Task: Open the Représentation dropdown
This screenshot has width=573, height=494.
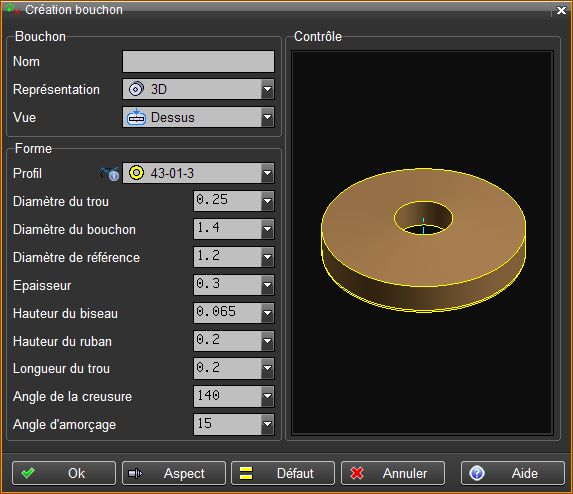Action: pyautogui.click(x=268, y=89)
